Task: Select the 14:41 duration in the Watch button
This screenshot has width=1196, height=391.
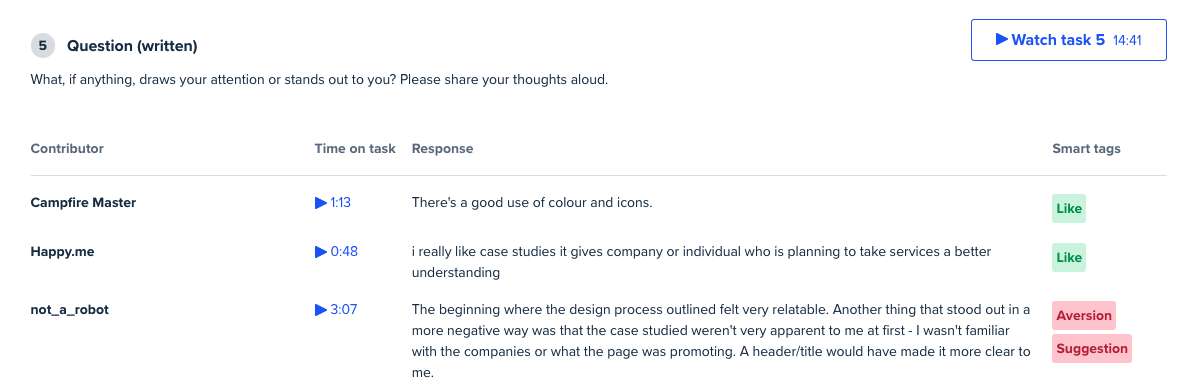Action: [x=1127, y=40]
